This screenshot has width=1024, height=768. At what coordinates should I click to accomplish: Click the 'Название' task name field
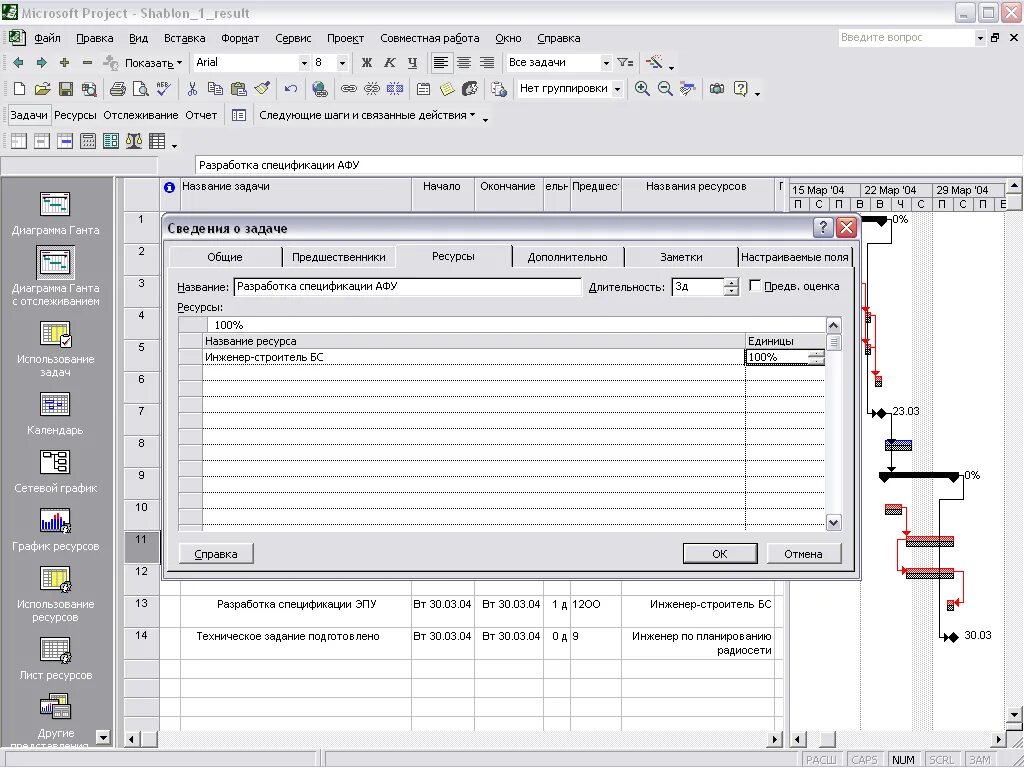(408, 286)
